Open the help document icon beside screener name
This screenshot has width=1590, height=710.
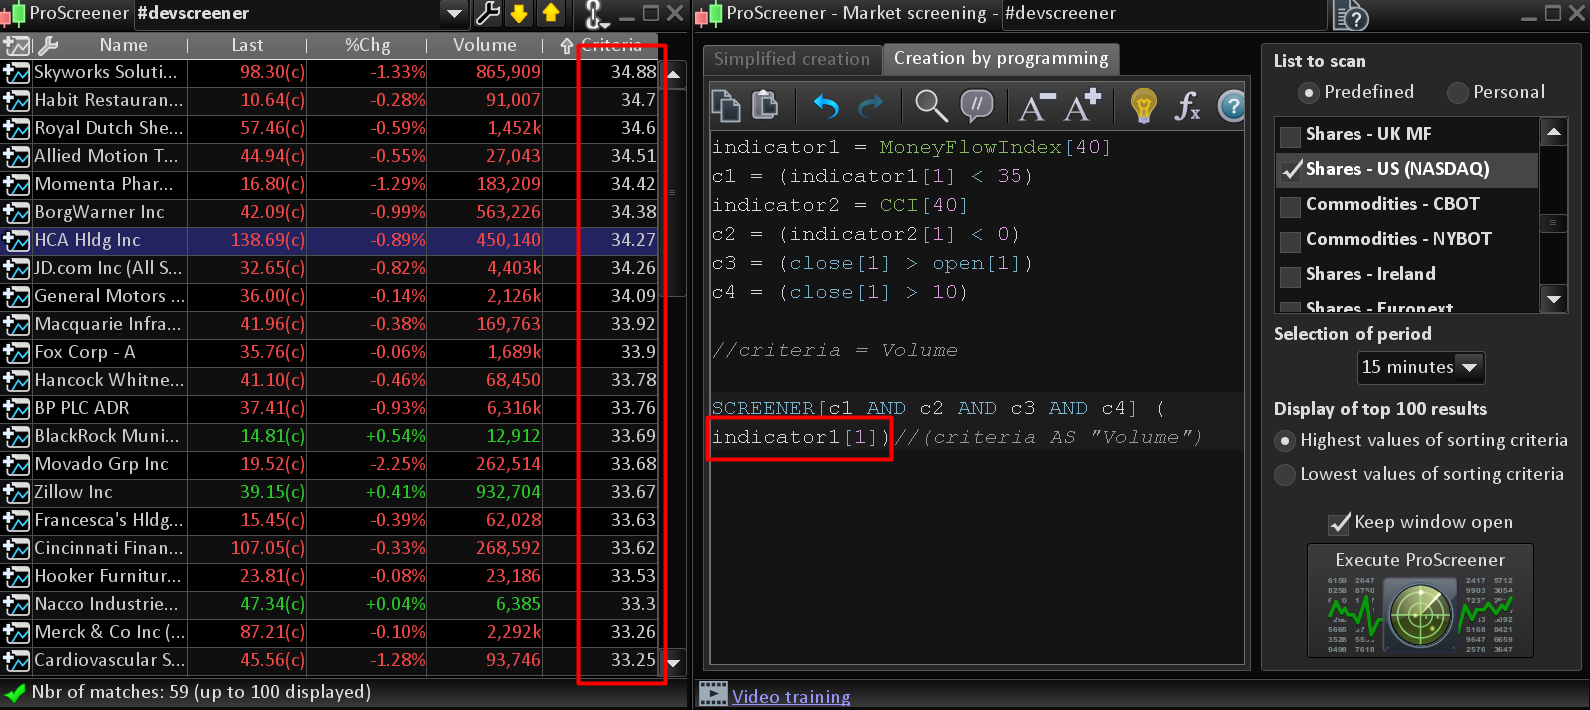(1351, 15)
